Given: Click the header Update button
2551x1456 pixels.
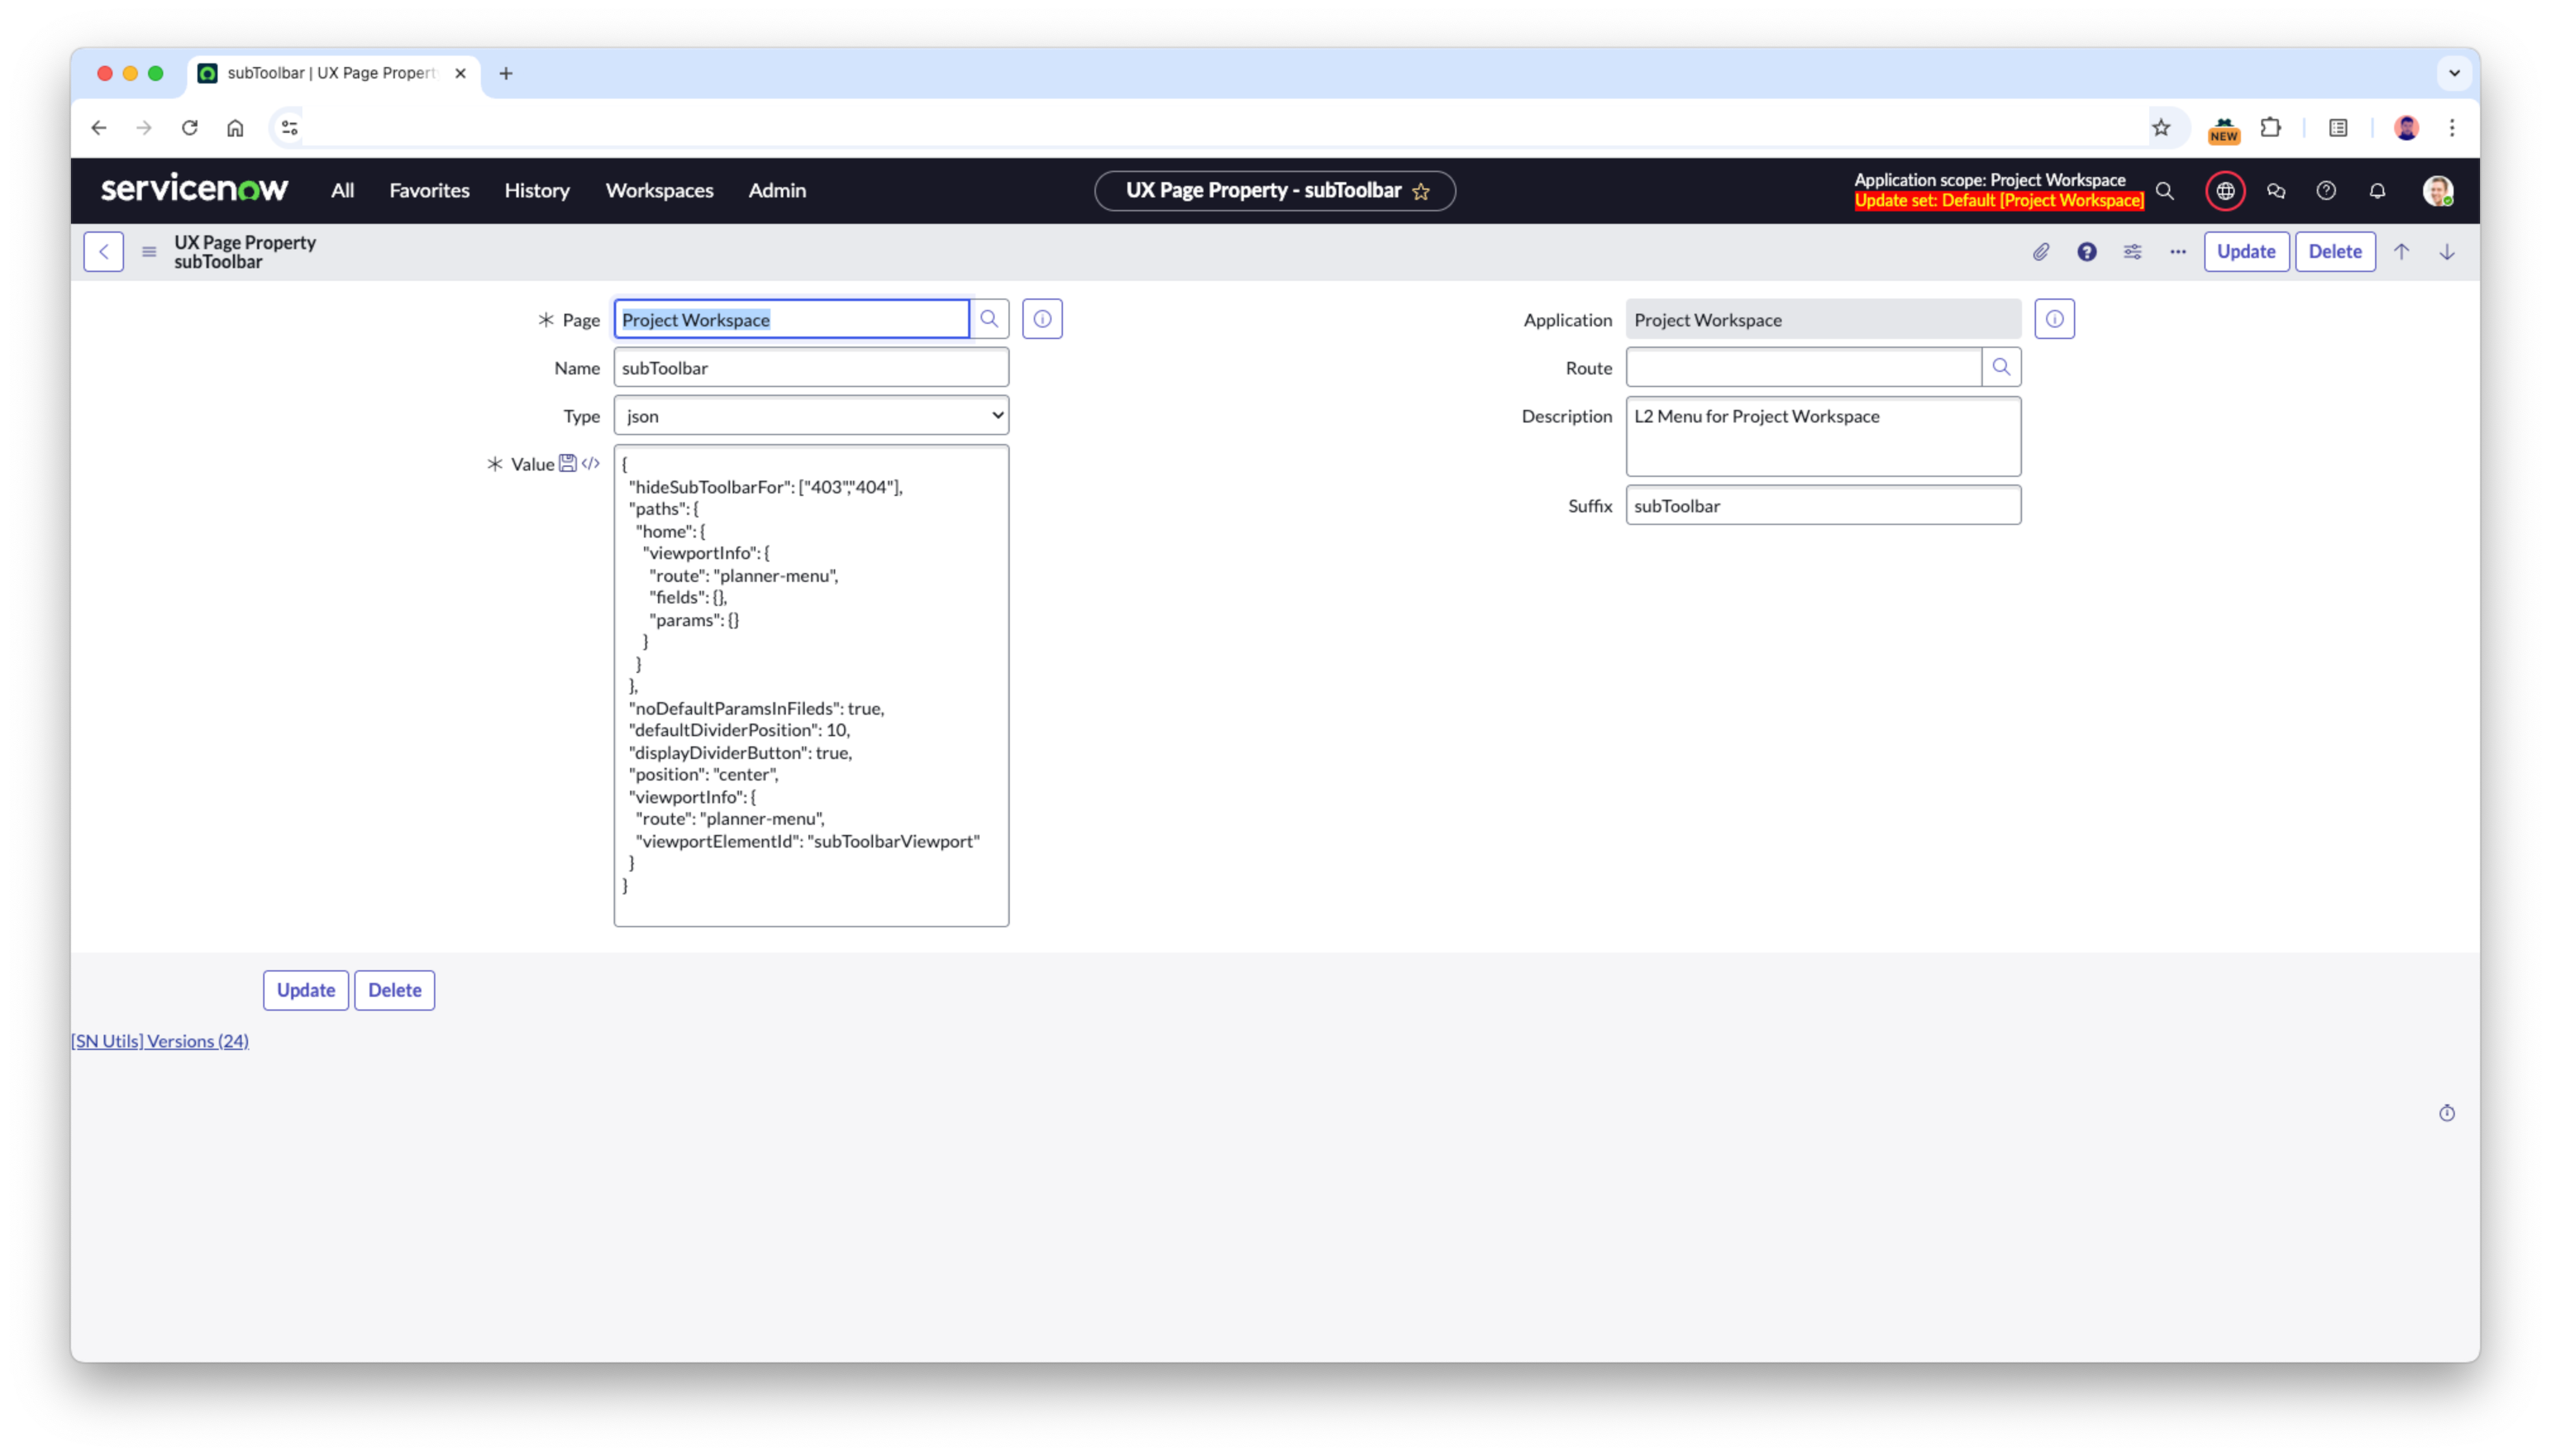Looking at the screenshot, I should pyautogui.click(x=2246, y=251).
